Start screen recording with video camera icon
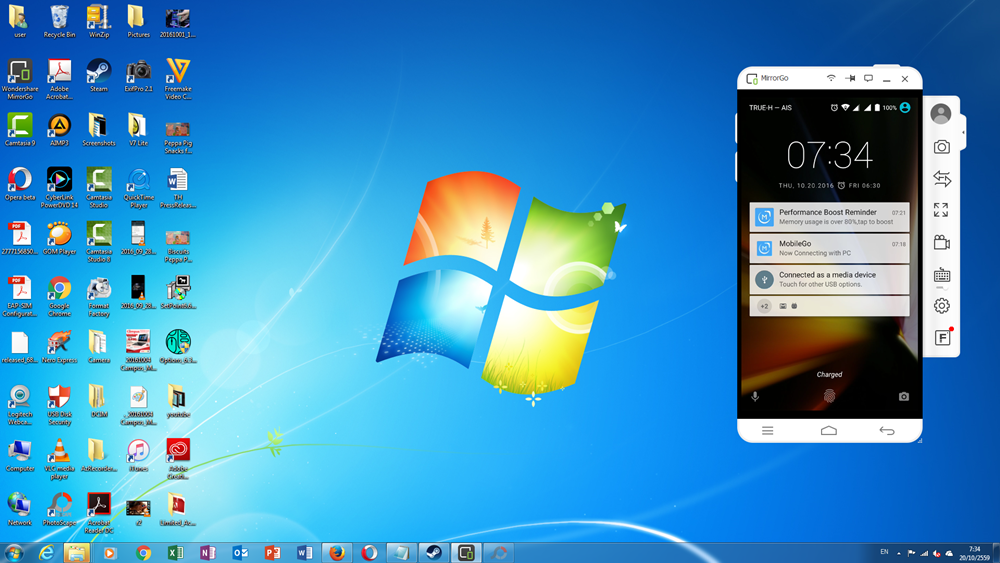The image size is (1000, 563). 941,242
